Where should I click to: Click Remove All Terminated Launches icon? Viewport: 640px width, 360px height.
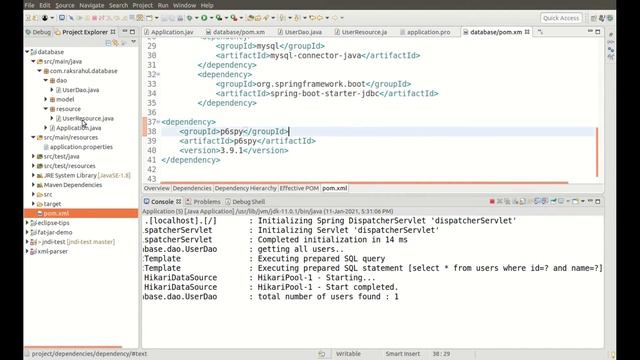[x=507, y=202]
